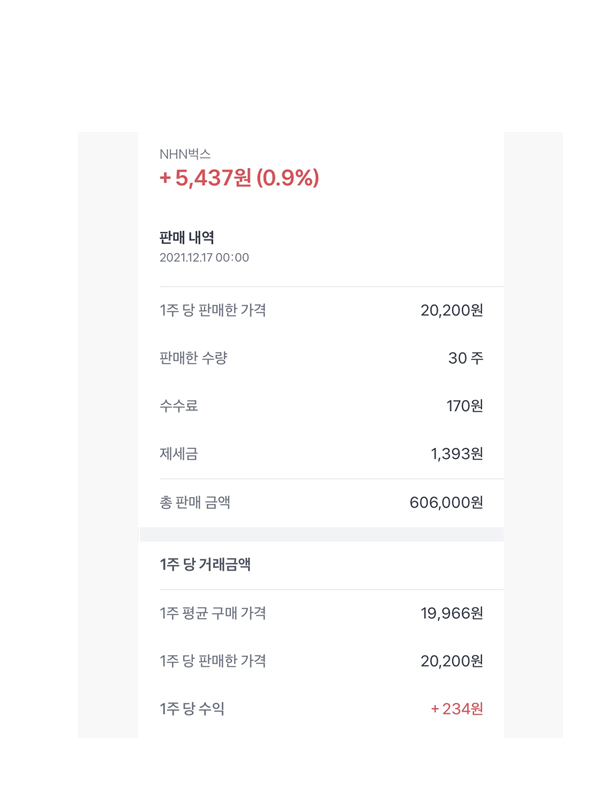Select the 19,966원 average purchase price
The width and height of the screenshot is (612, 794).
pyautogui.click(x=451, y=613)
